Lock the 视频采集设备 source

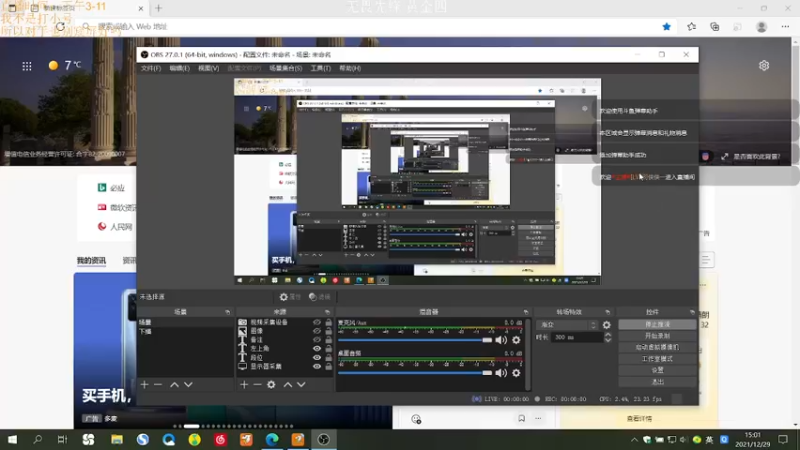tap(329, 322)
